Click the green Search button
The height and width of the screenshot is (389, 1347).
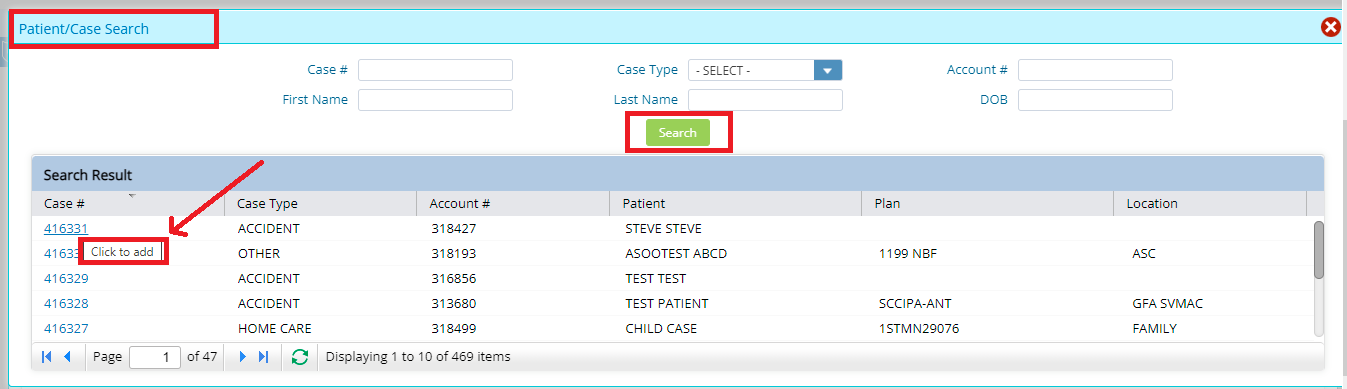point(678,133)
